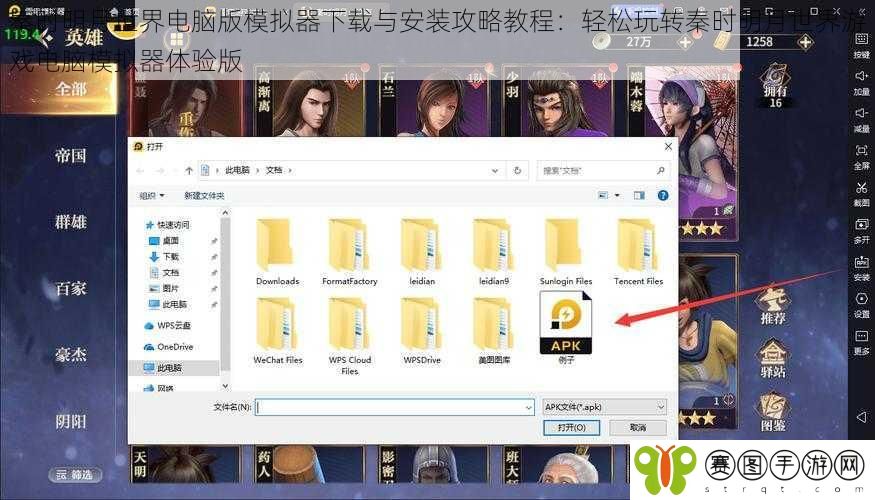875x500 pixels.
Task: Open the 图鉴 hero codex icon
Action: coord(773,412)
